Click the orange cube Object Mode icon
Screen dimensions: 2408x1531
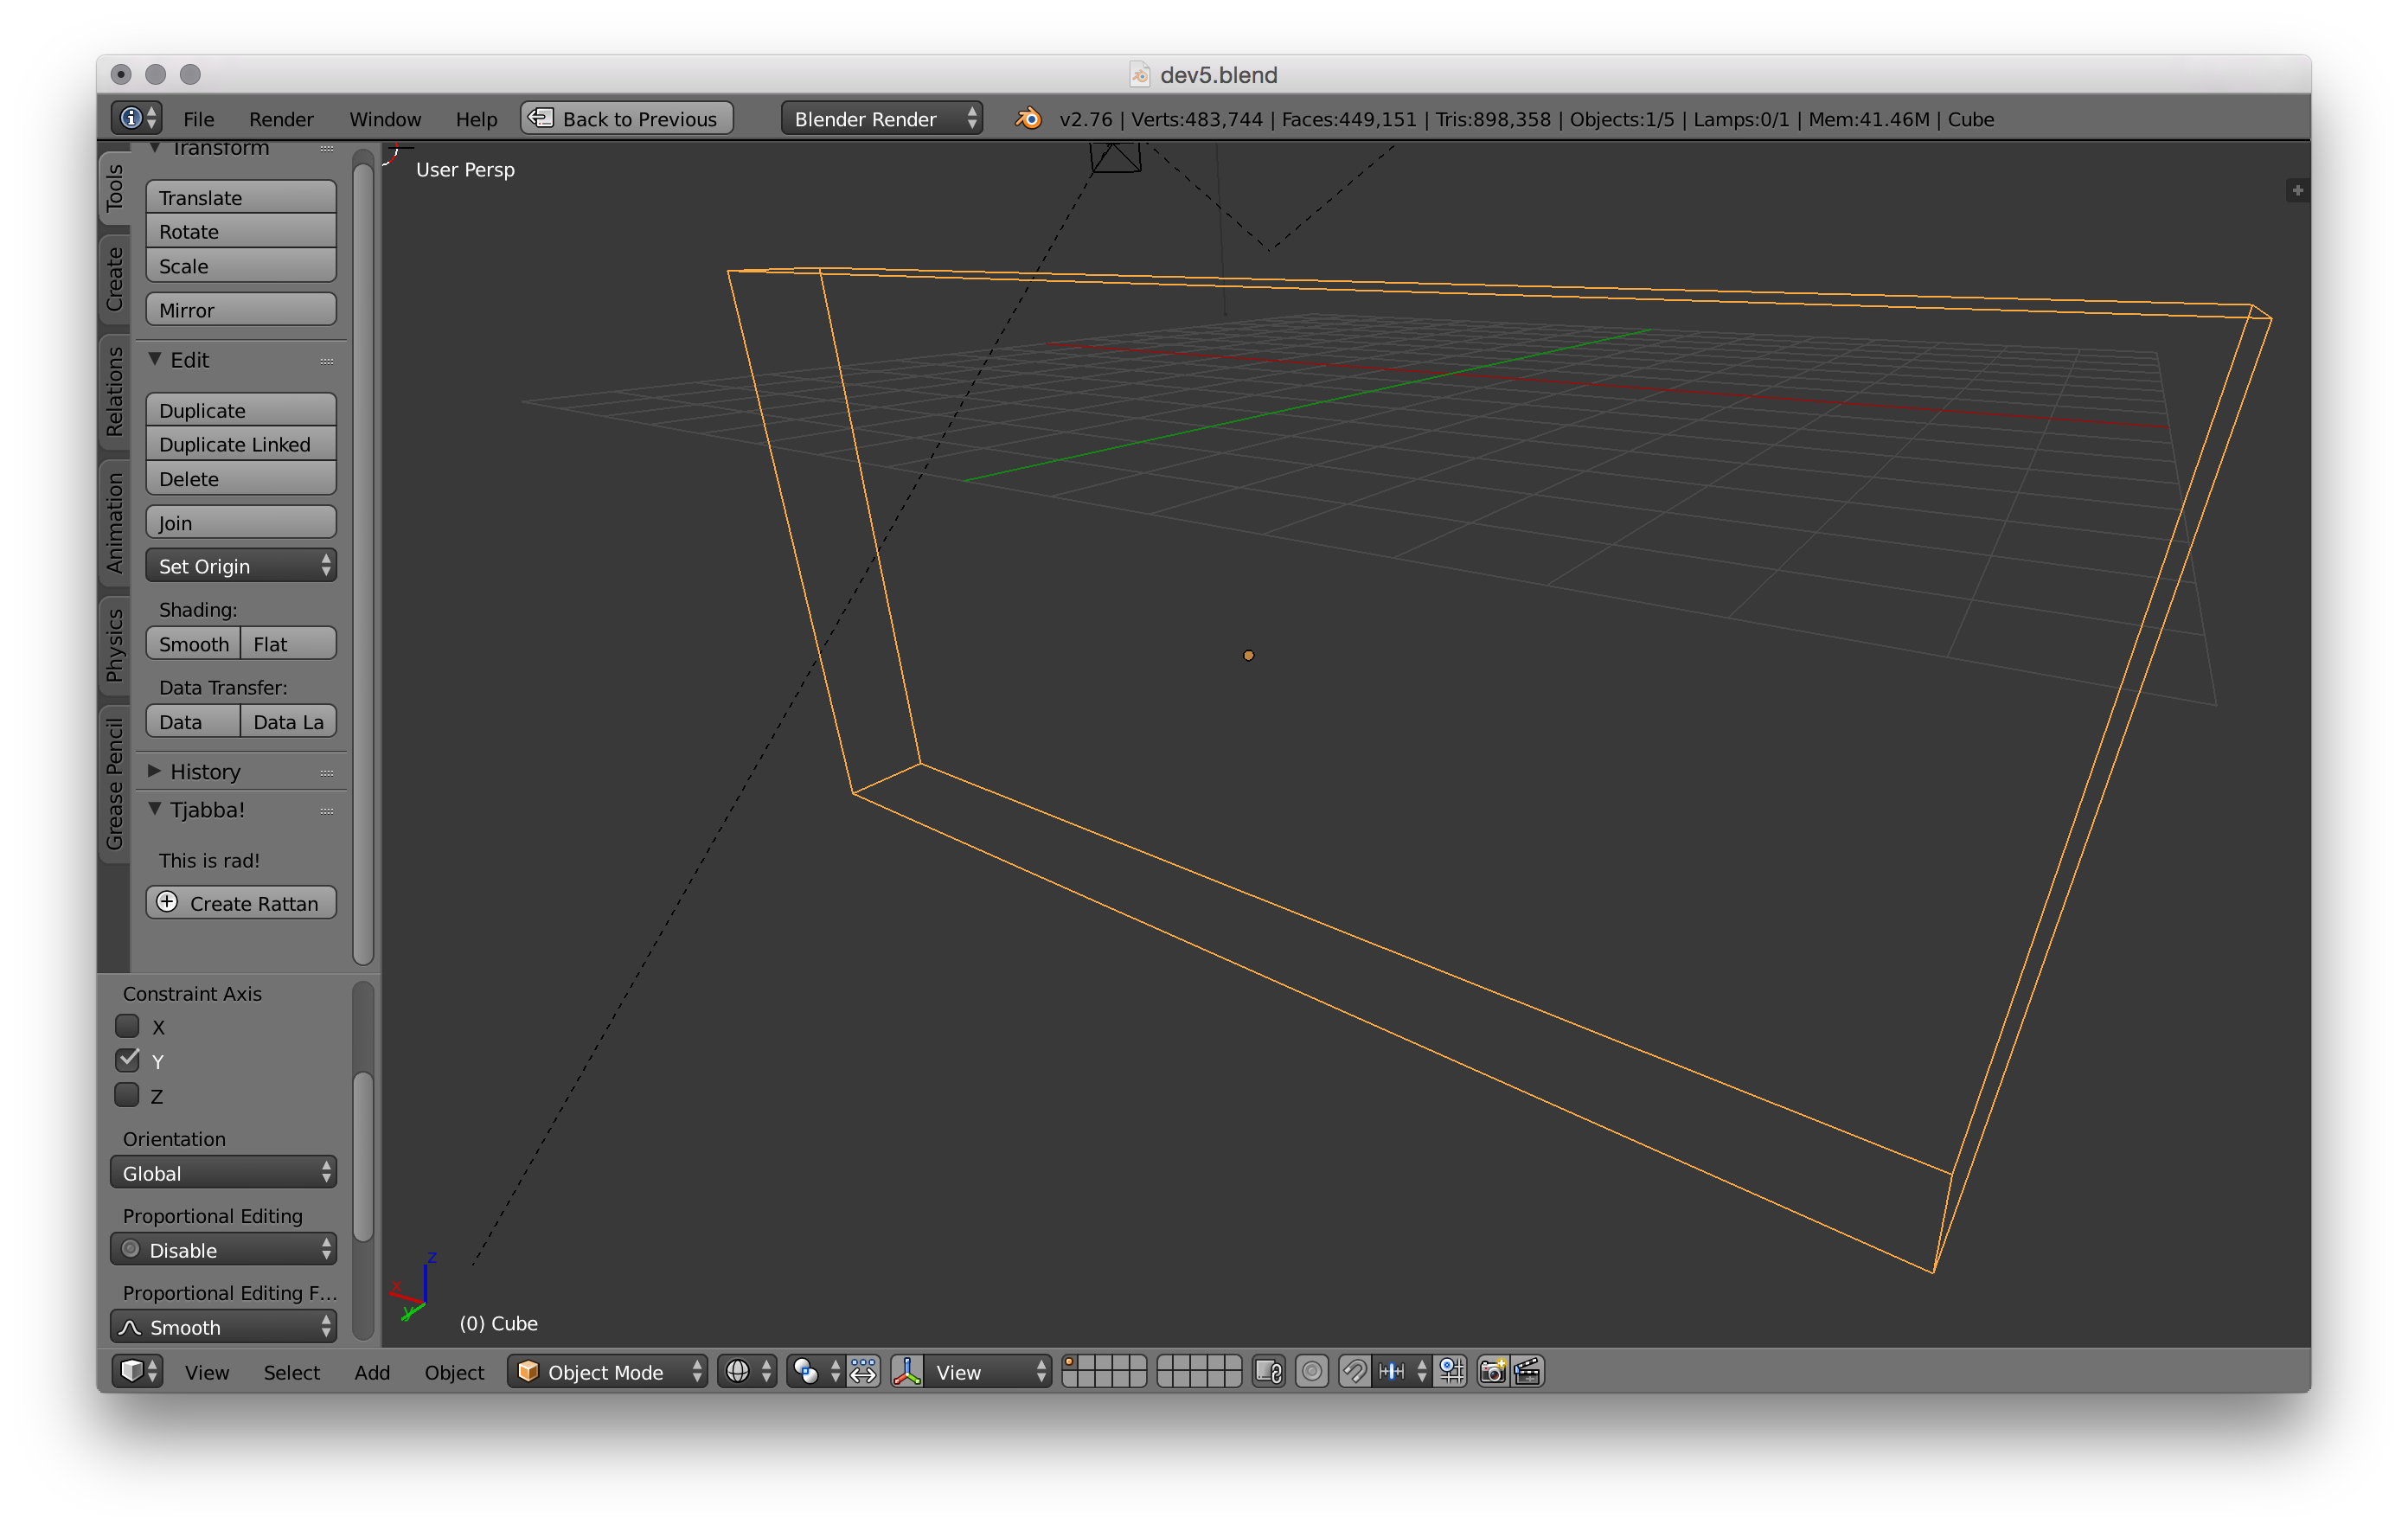[528, 1371]
